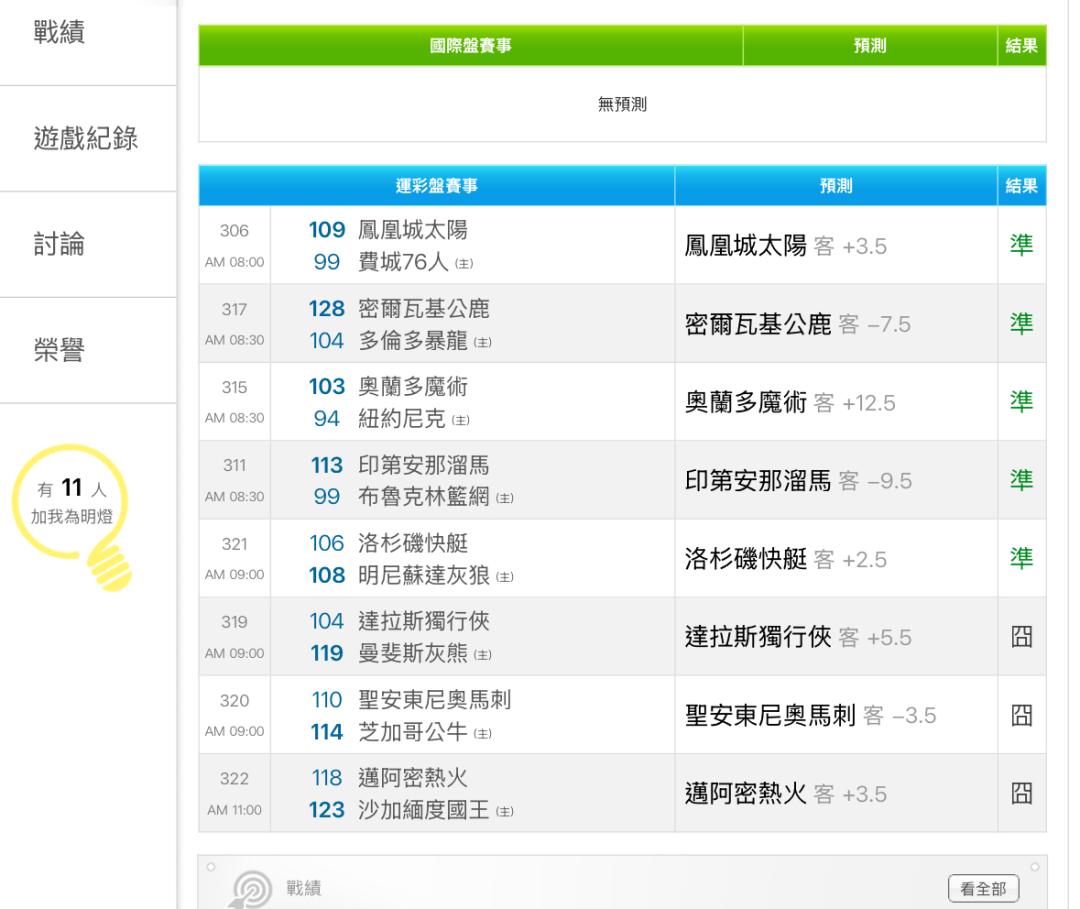Click the 洛杉磯快艇 team name in game 321
This screenshot has width=1080, height=909.
[x=413, y=543]
